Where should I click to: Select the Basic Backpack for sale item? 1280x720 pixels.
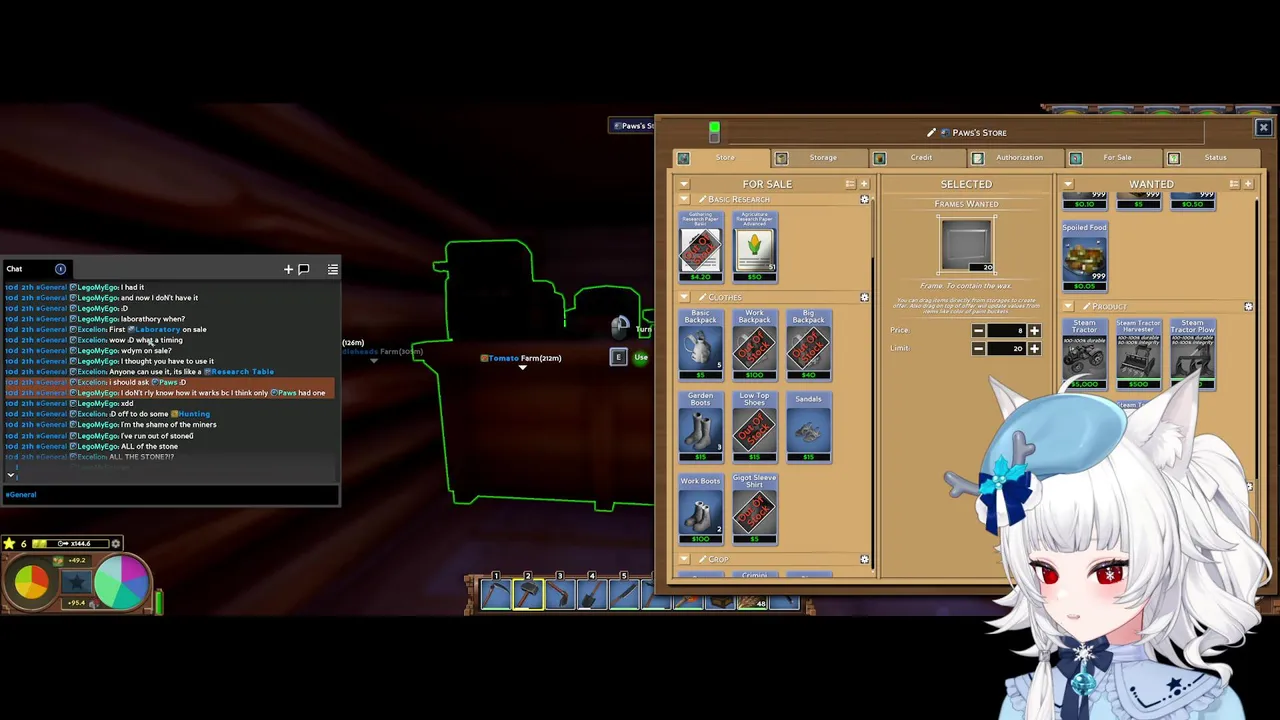tap(700, 345)
